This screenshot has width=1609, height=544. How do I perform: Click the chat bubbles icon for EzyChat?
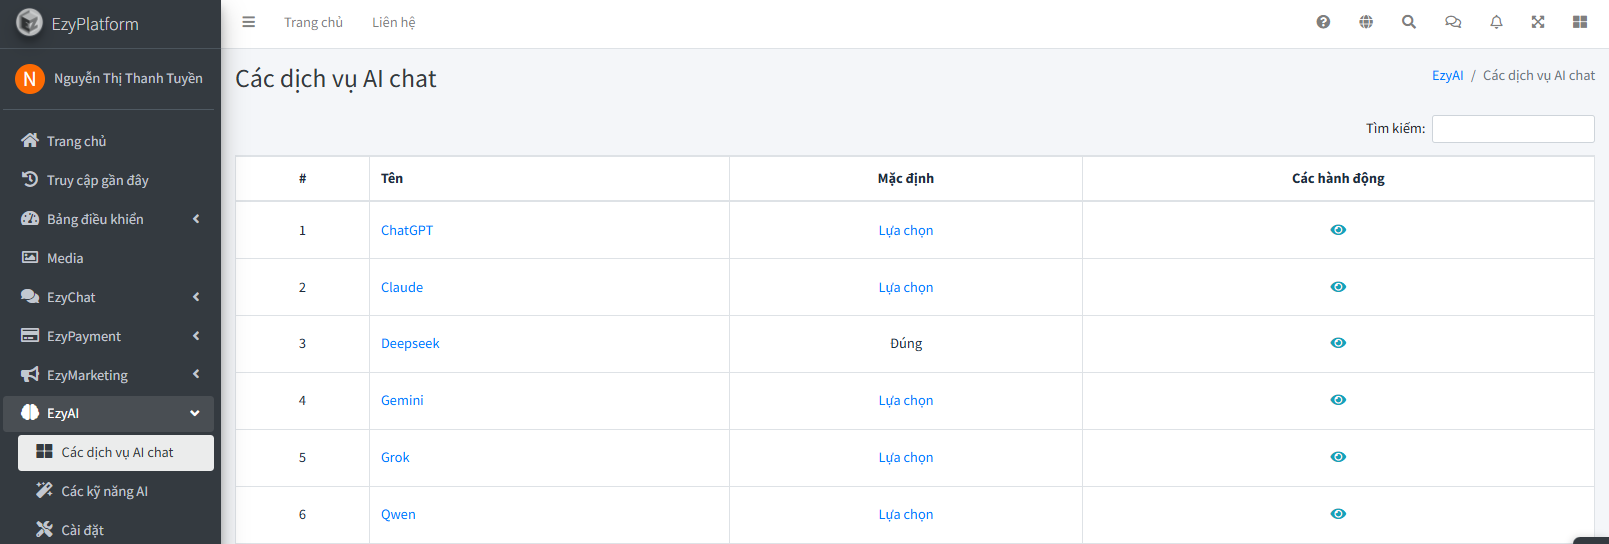pos(30,297)
